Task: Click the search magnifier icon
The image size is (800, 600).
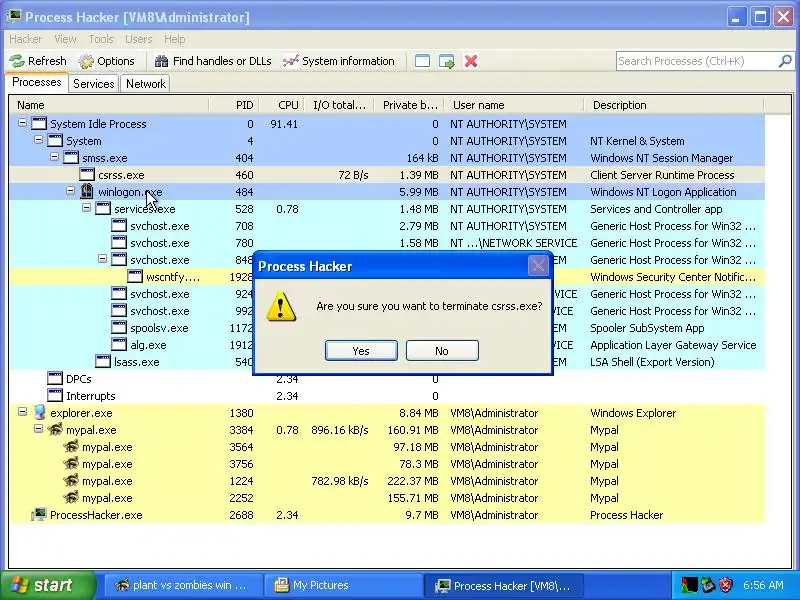Action: coord(785,61)
